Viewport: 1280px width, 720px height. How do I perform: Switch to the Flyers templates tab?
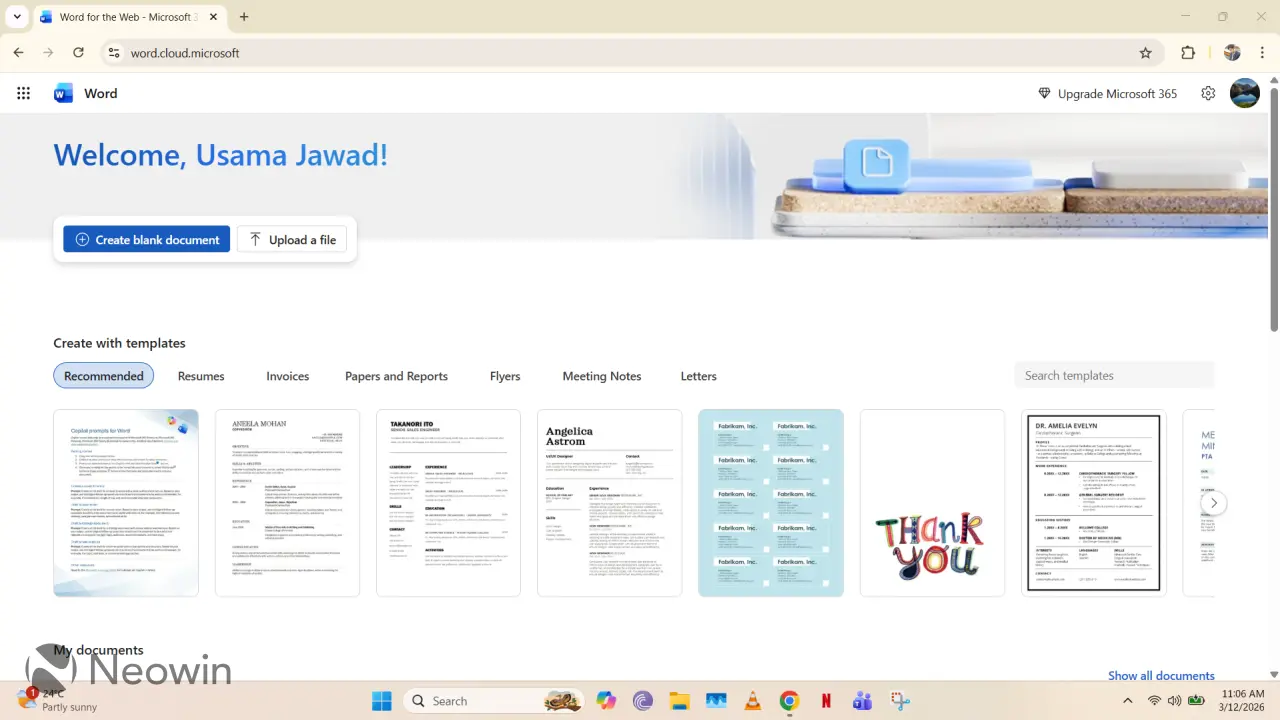tap(505, 376)
